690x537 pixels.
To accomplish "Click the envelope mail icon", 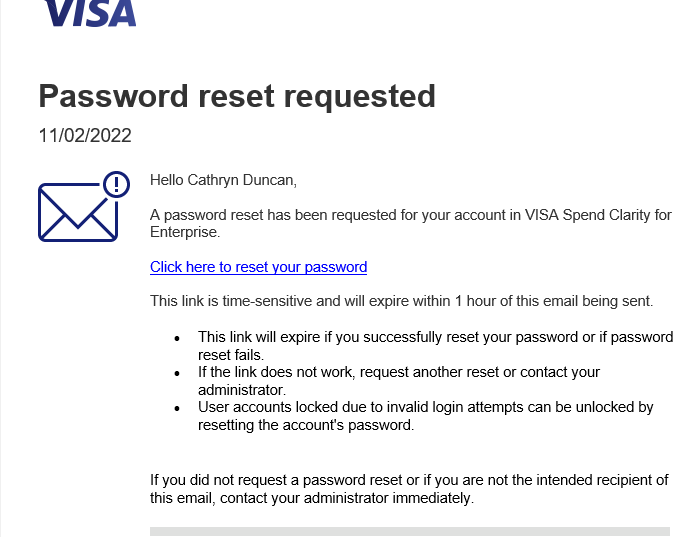I will click(x=78, y=212).
